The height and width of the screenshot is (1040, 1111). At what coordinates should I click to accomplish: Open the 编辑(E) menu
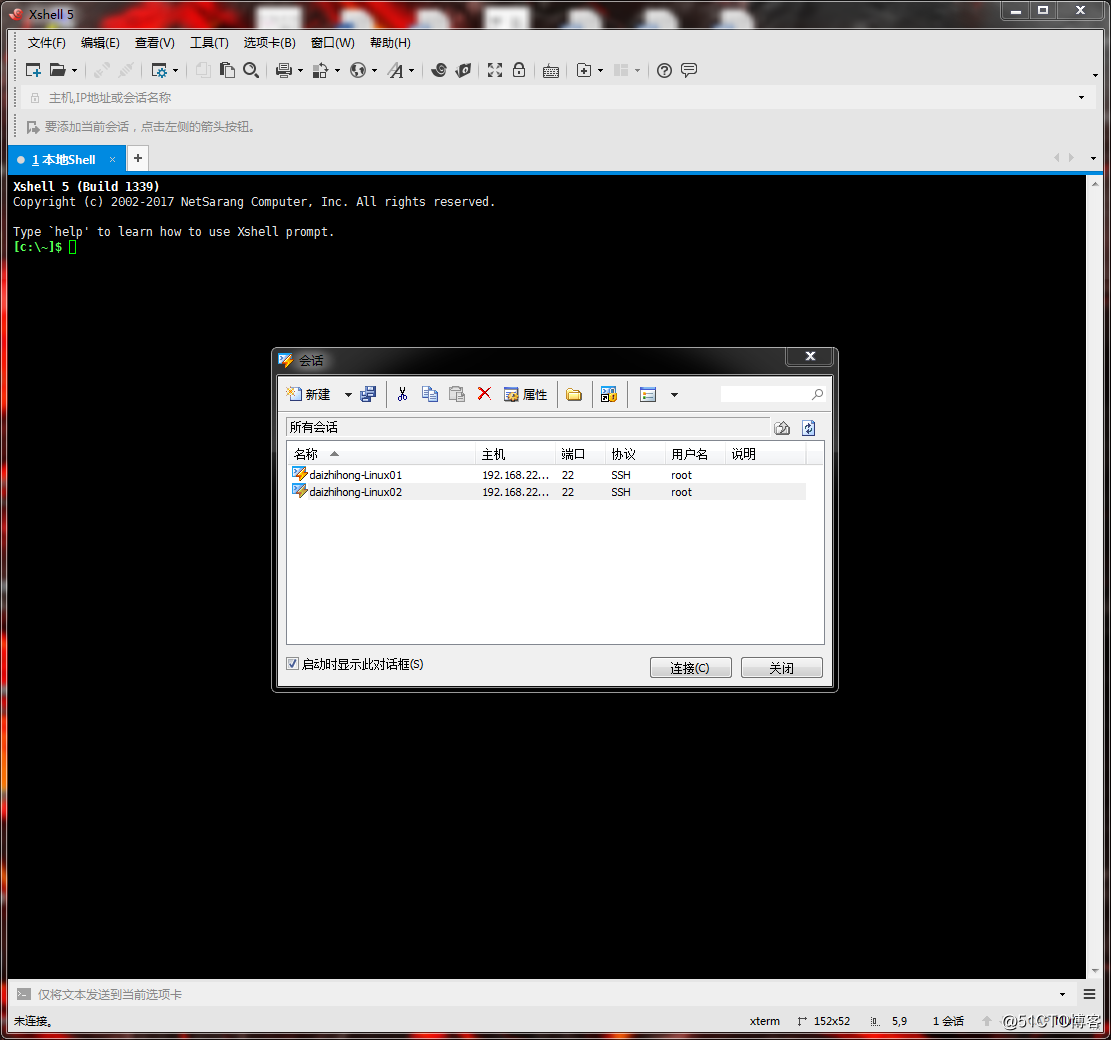coord(100,43)
